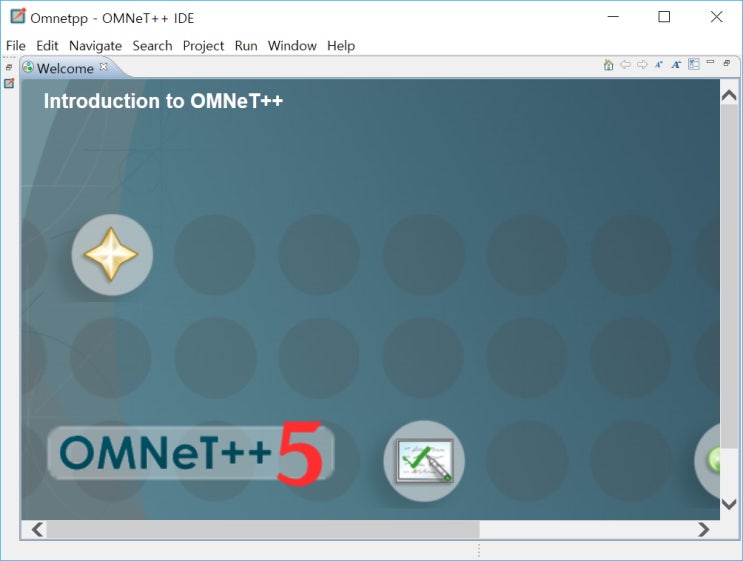Click the OMNeT++ 5 logo
The height and width of the screenshot is (561, 743).
click(x=190, y=454)
